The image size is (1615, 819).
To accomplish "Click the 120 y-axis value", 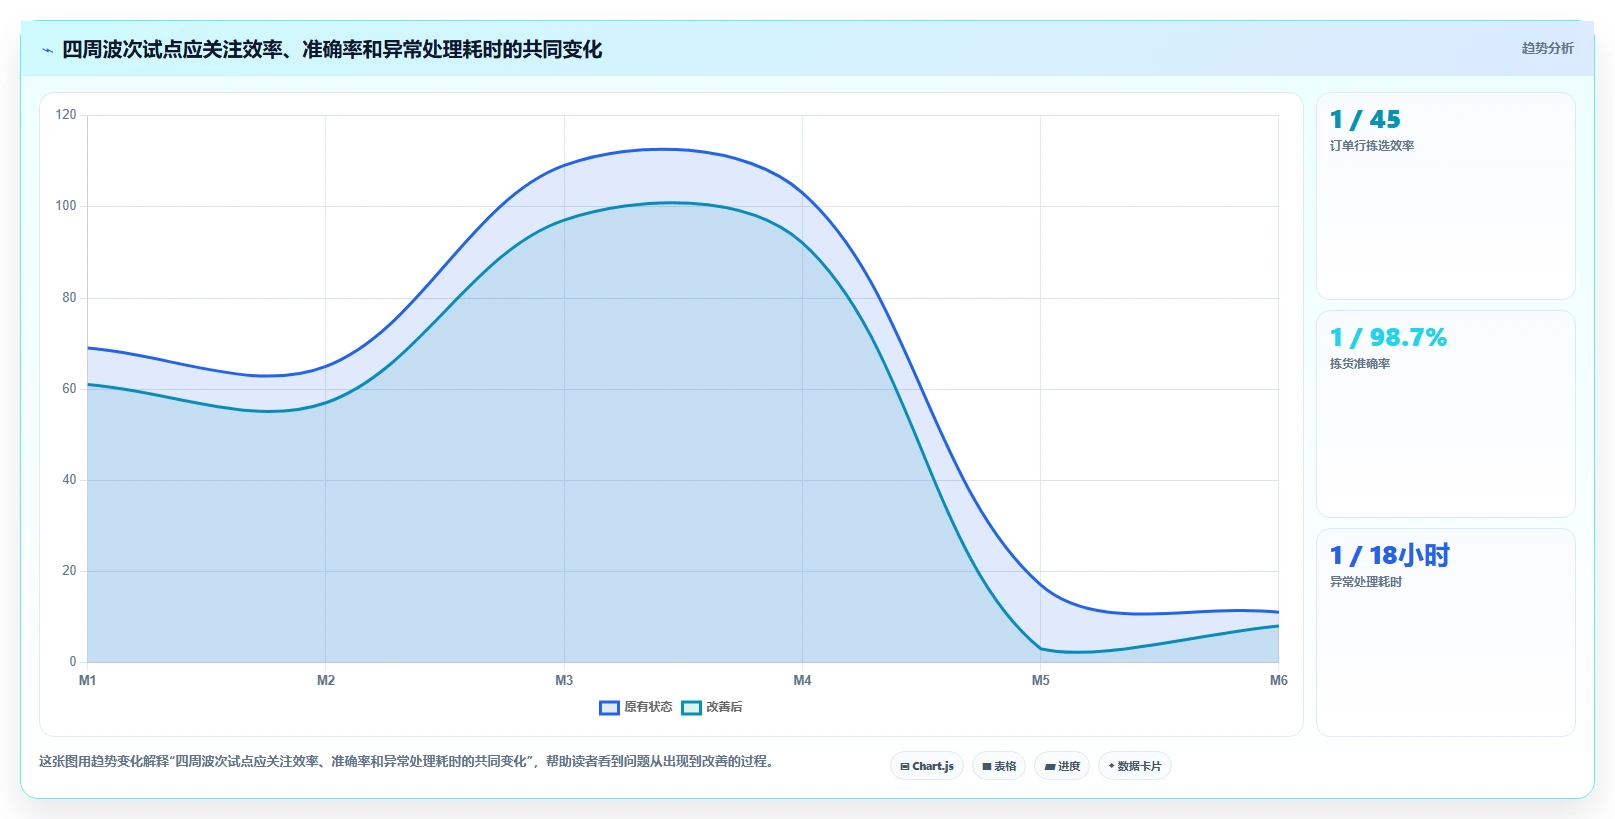I will (x=66, y=115).
